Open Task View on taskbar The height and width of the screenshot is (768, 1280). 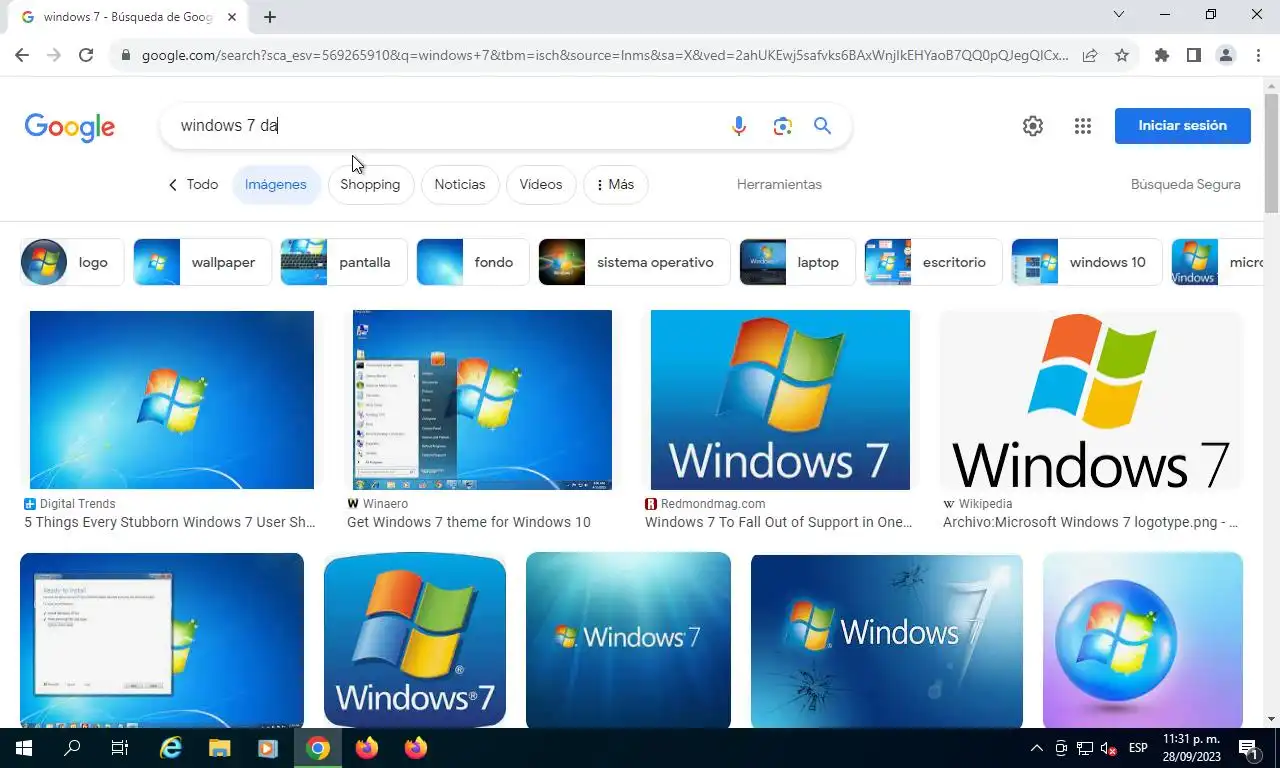pos(119,747)
